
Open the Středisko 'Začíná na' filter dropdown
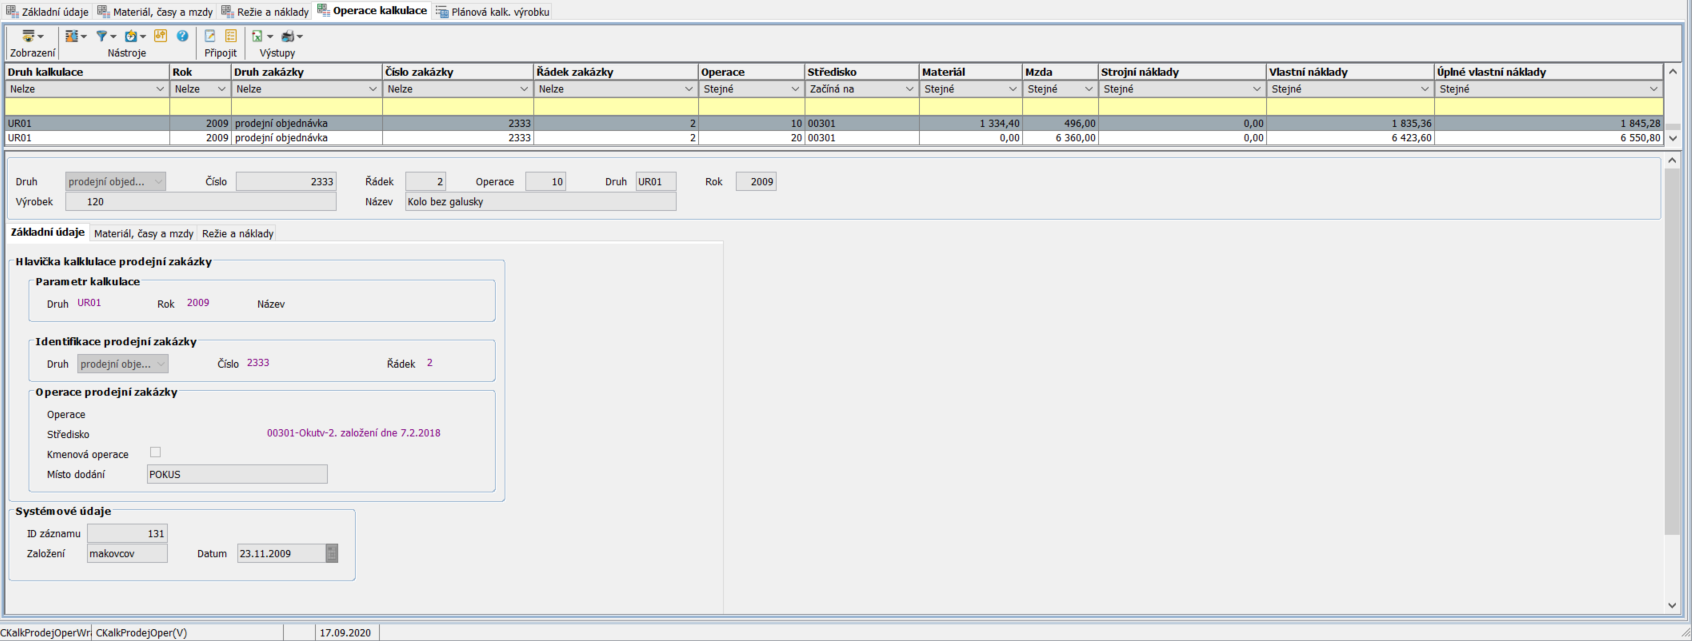click(x=909, y=89)
